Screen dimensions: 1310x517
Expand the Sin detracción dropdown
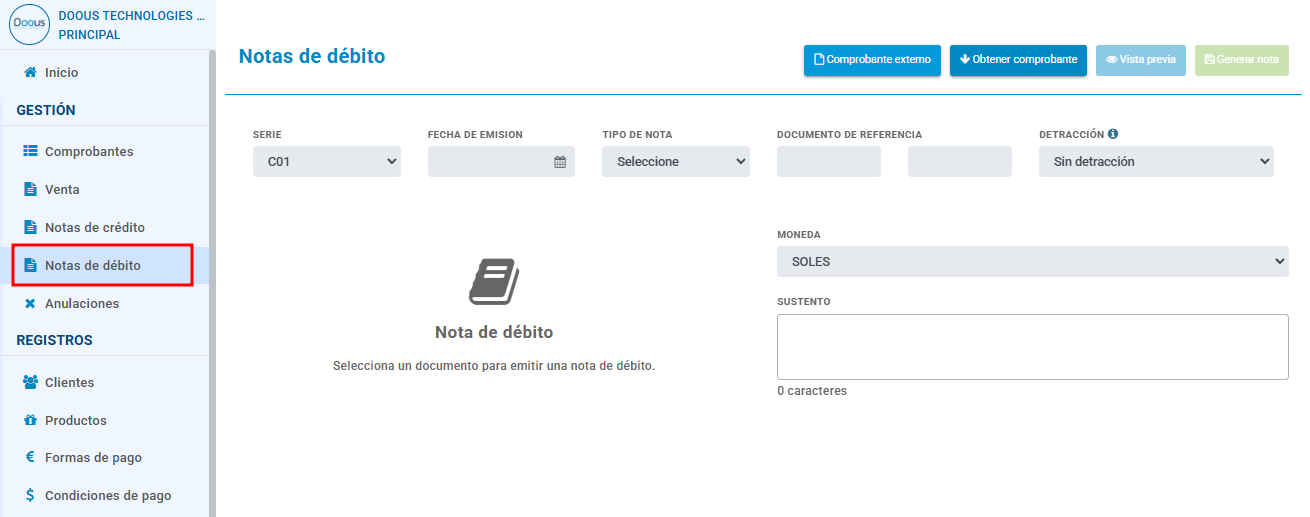(x=1156, y=162)
